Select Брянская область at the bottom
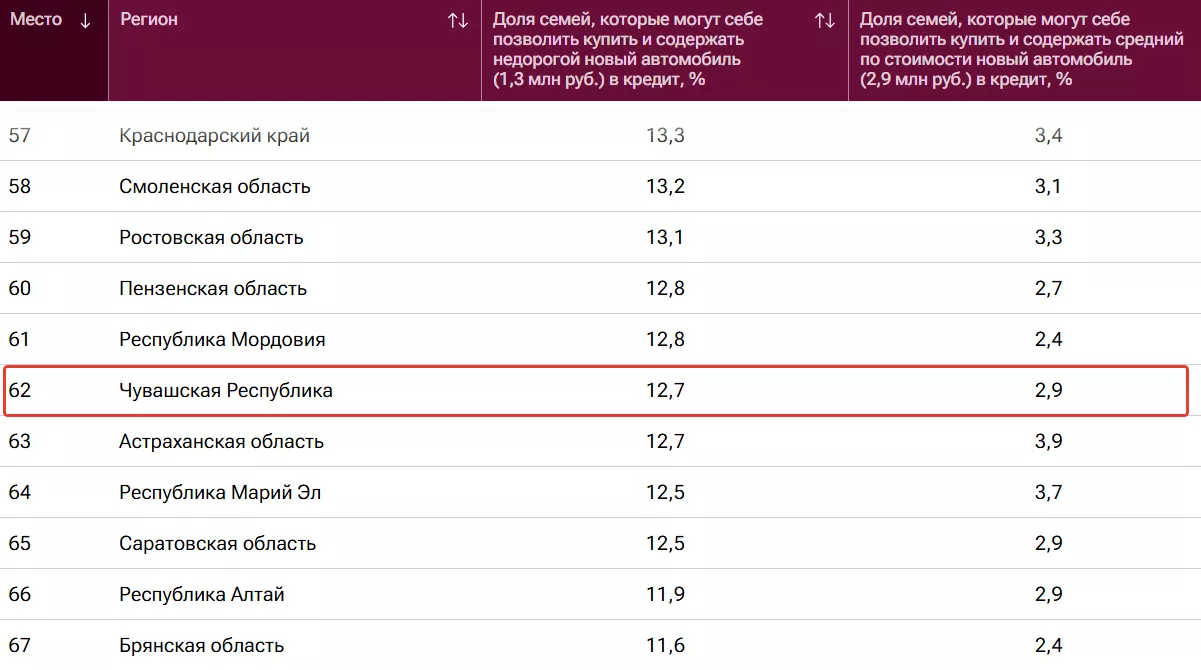The image size is (1201, 670). [x=201, y=646]
